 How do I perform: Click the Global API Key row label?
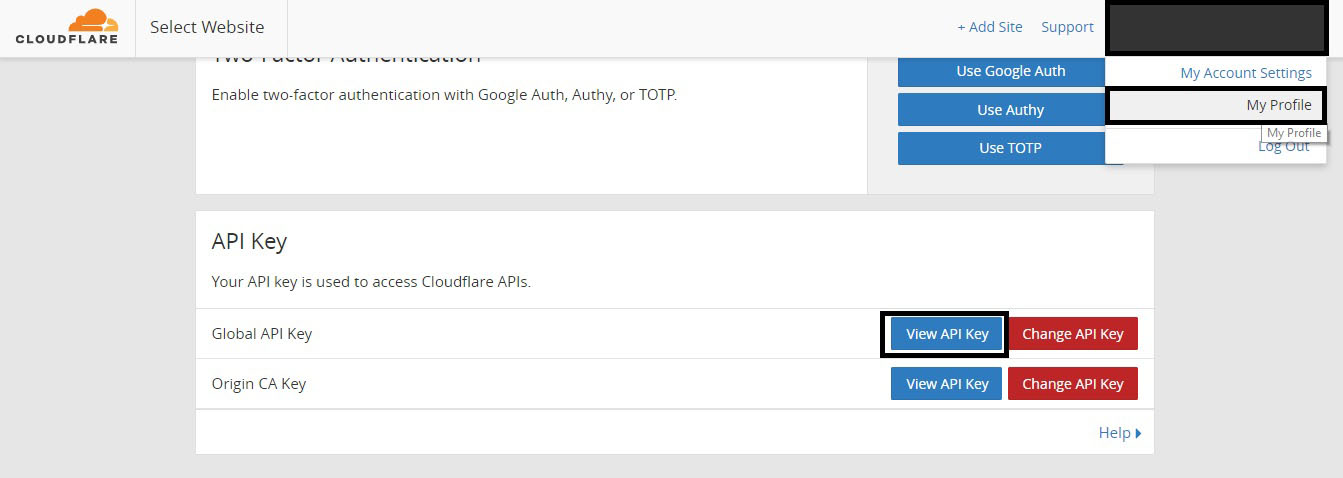[x=262, y=334]
